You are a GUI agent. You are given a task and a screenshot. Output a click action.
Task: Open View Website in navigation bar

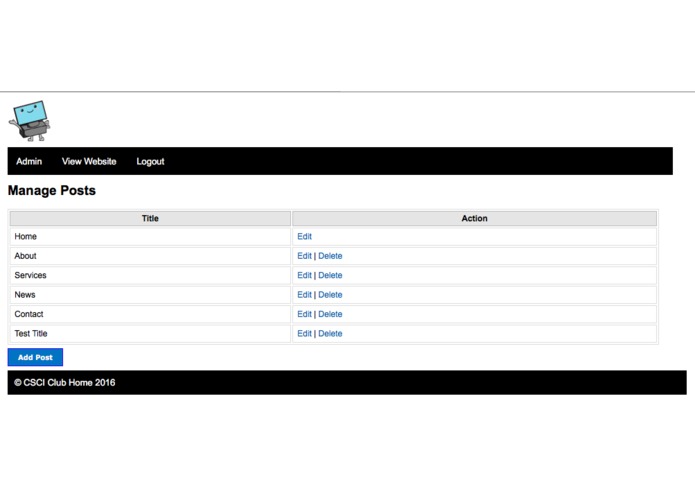click(x=89, y=161)
